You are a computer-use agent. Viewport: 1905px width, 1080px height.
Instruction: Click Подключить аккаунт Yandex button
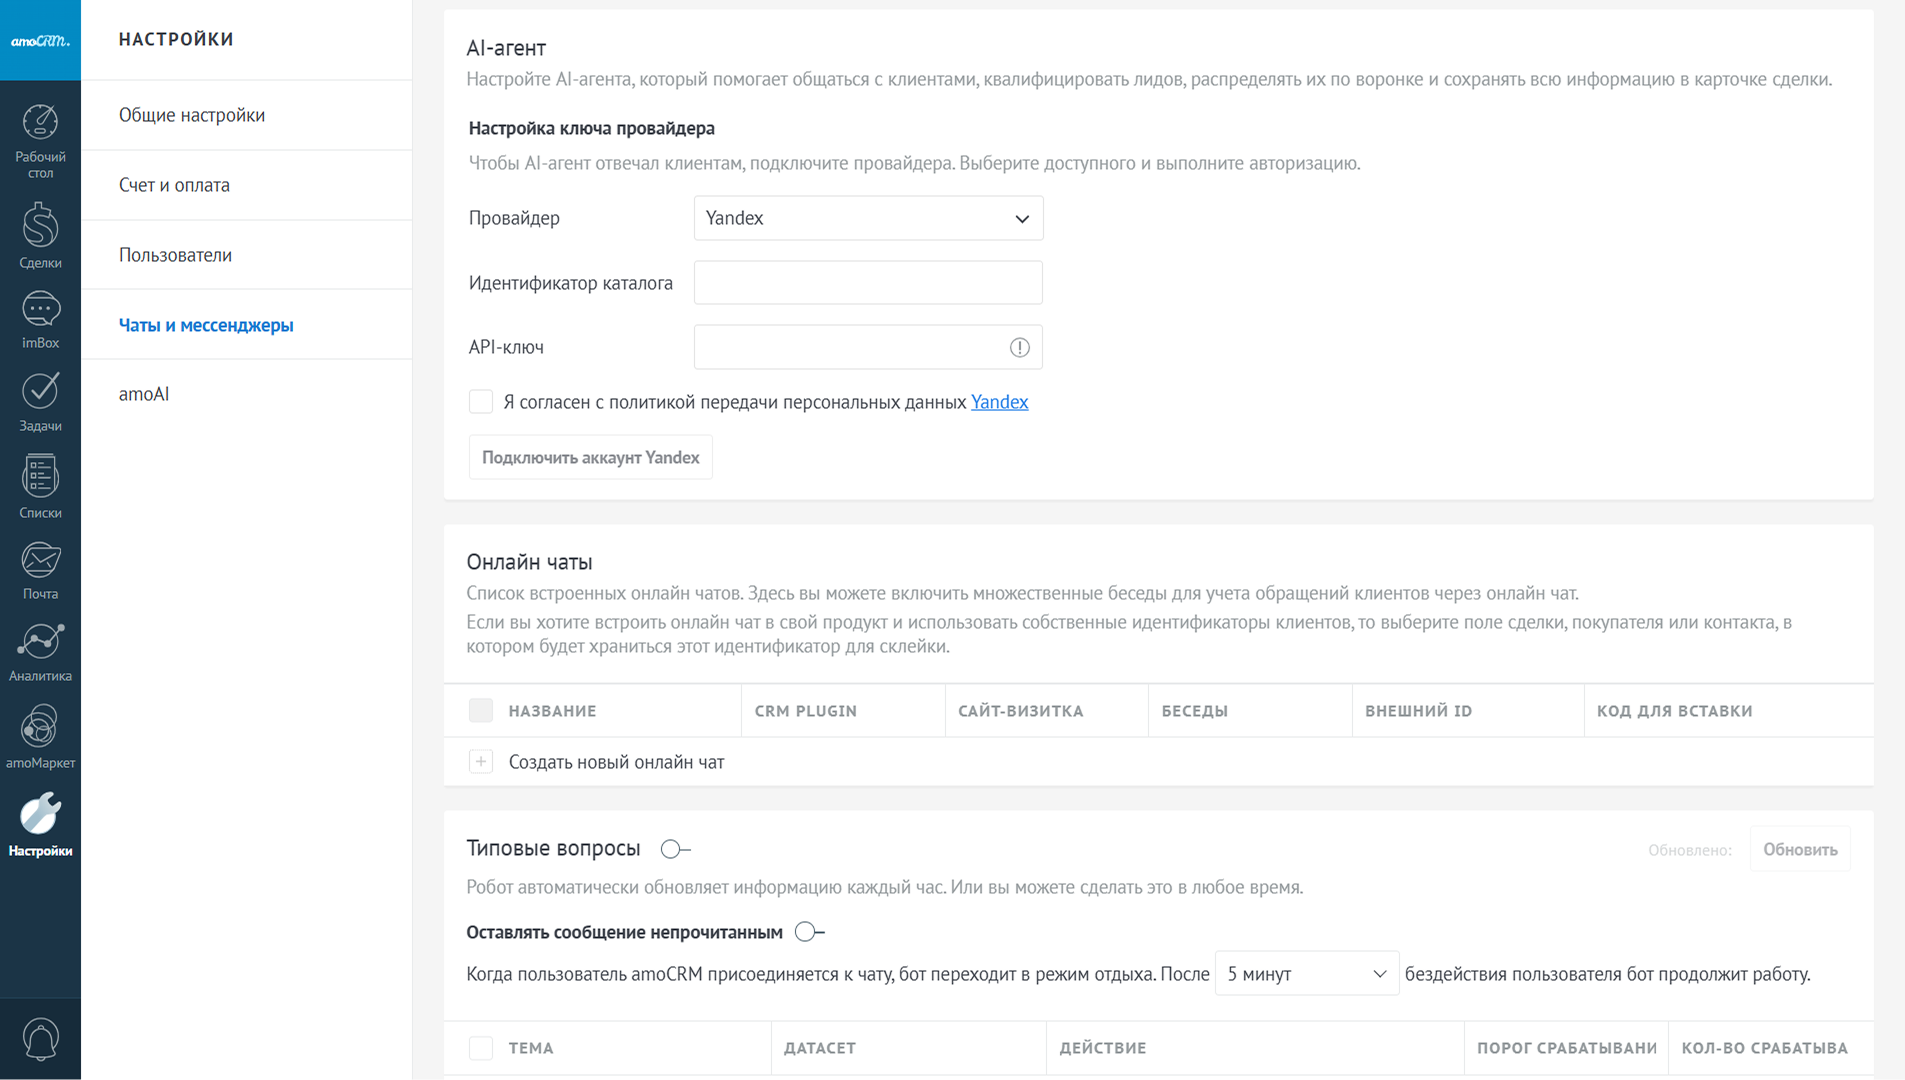590,457
